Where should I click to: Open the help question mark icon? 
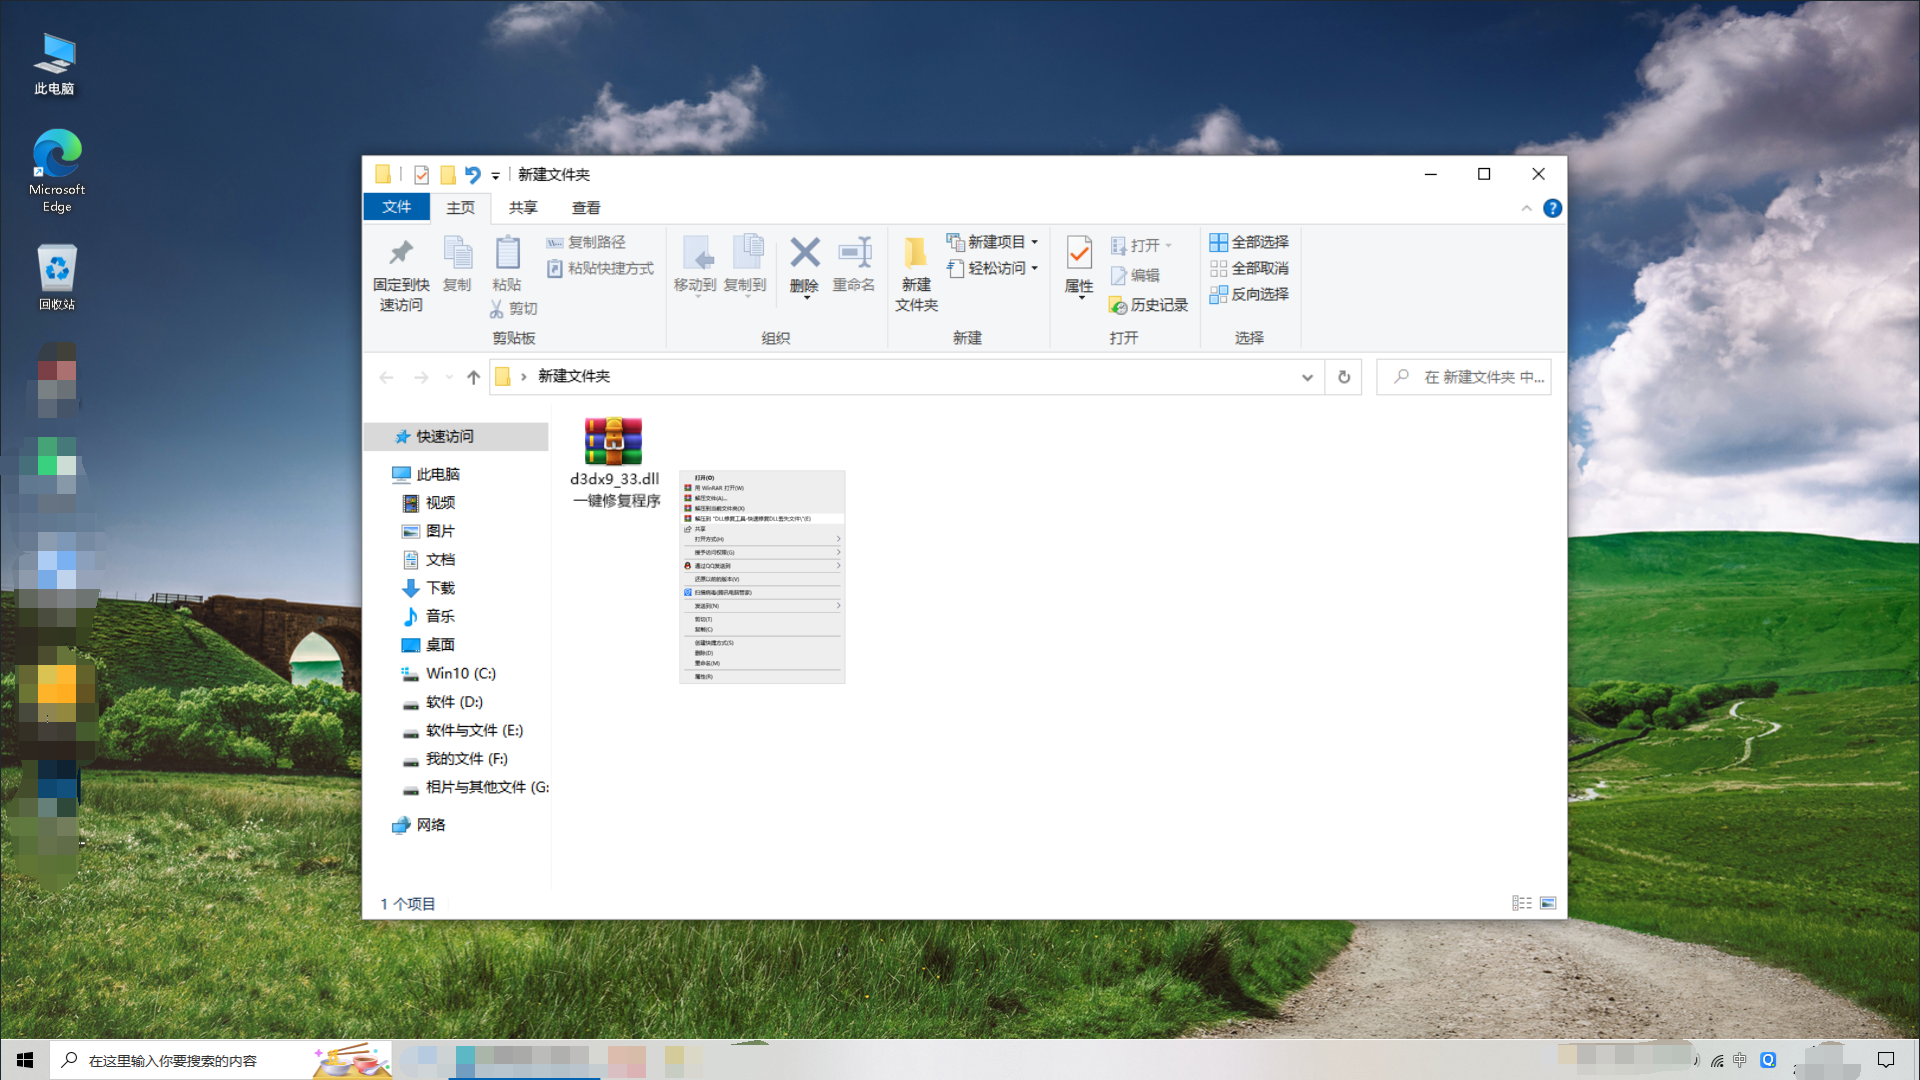tap(1552, 208)
